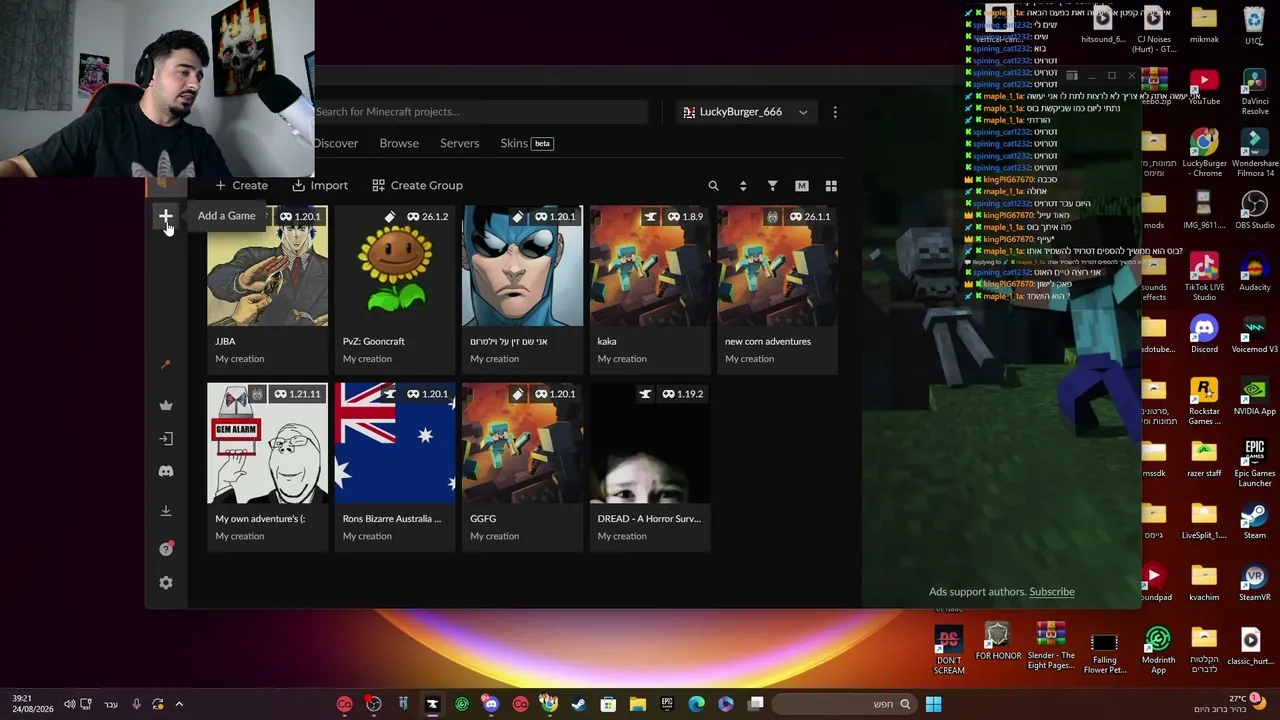Open CurseForge settings gear

(x=166, y=583)
